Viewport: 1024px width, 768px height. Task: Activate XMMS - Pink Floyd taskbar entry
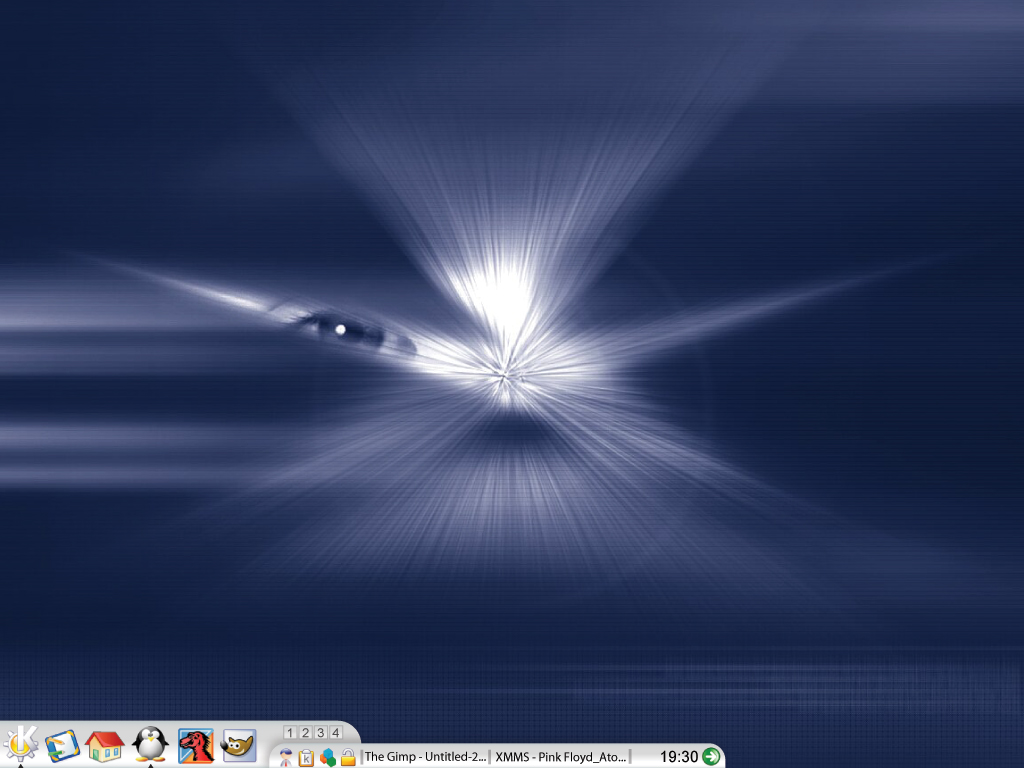point(562,757)
